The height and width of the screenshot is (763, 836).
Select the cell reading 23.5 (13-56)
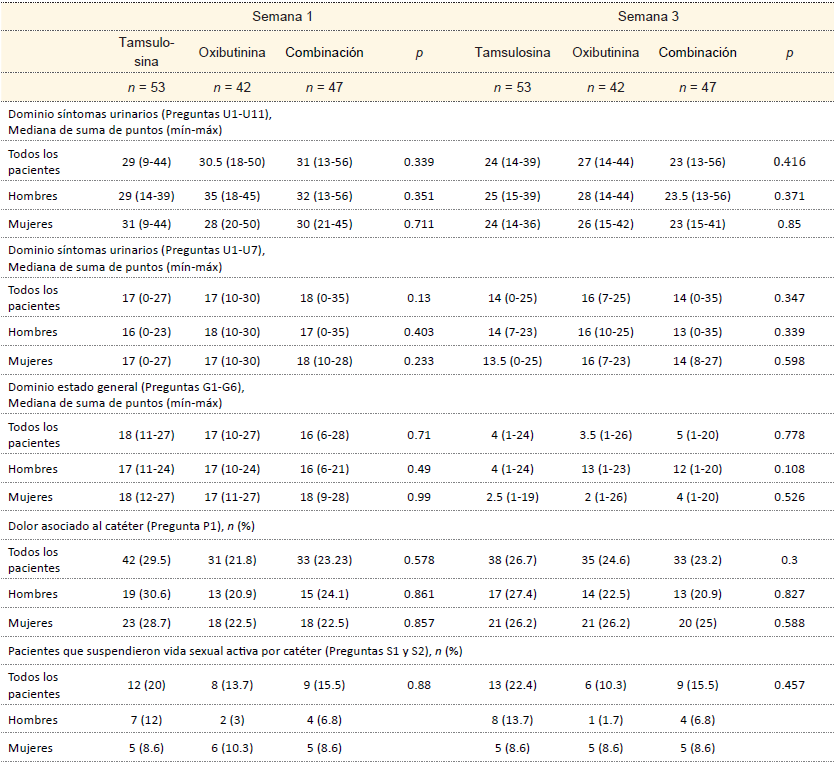point(696,197)
